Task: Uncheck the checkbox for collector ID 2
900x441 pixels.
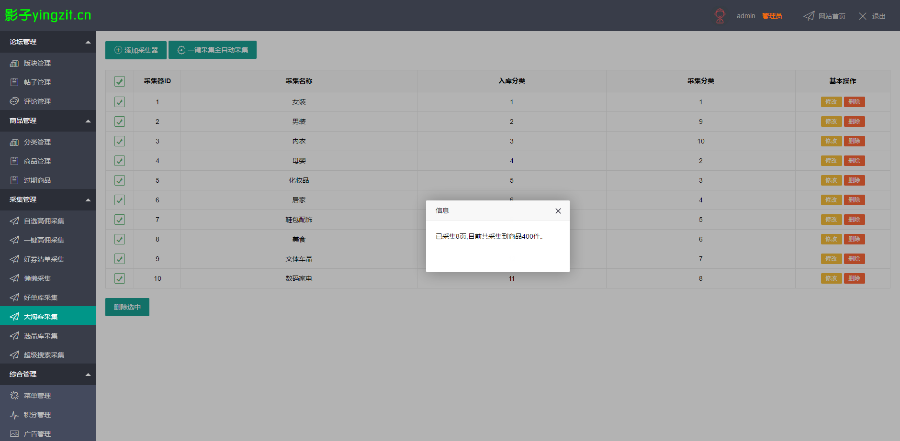Action: pyautogui.click(x=119, y=121)
